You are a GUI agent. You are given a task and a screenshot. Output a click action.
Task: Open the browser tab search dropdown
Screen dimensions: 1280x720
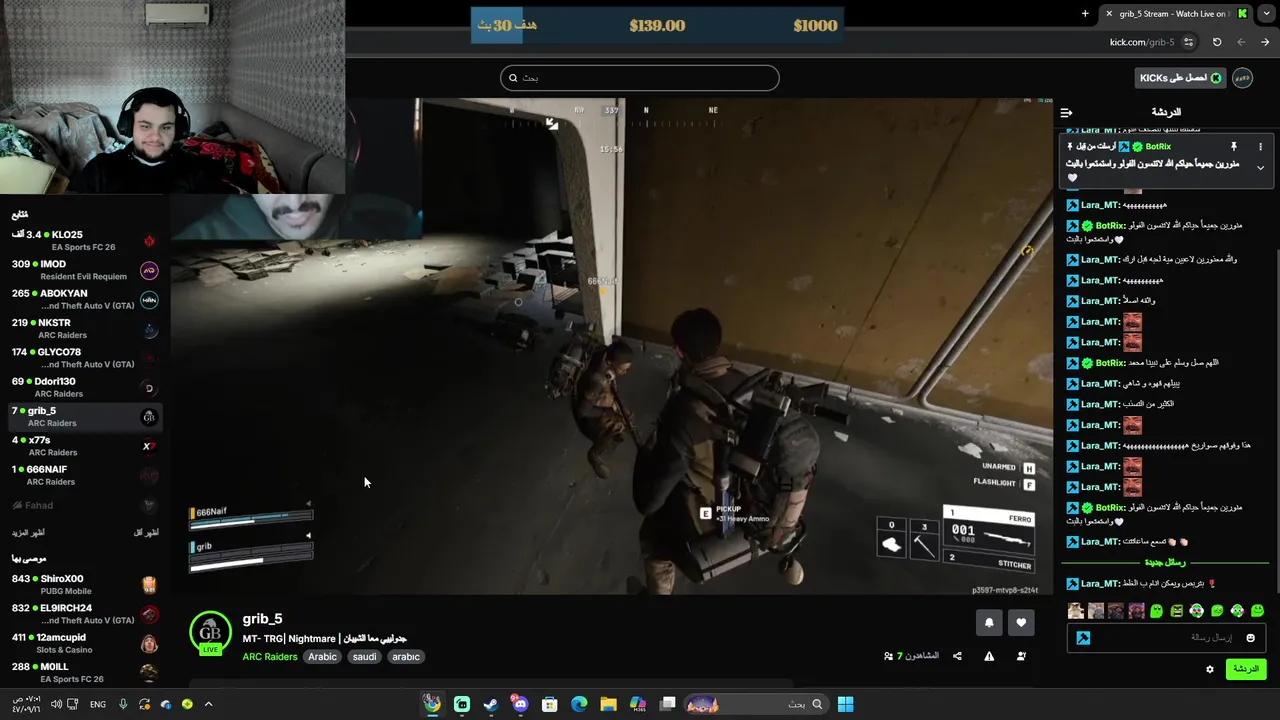tap(1266, 13)
